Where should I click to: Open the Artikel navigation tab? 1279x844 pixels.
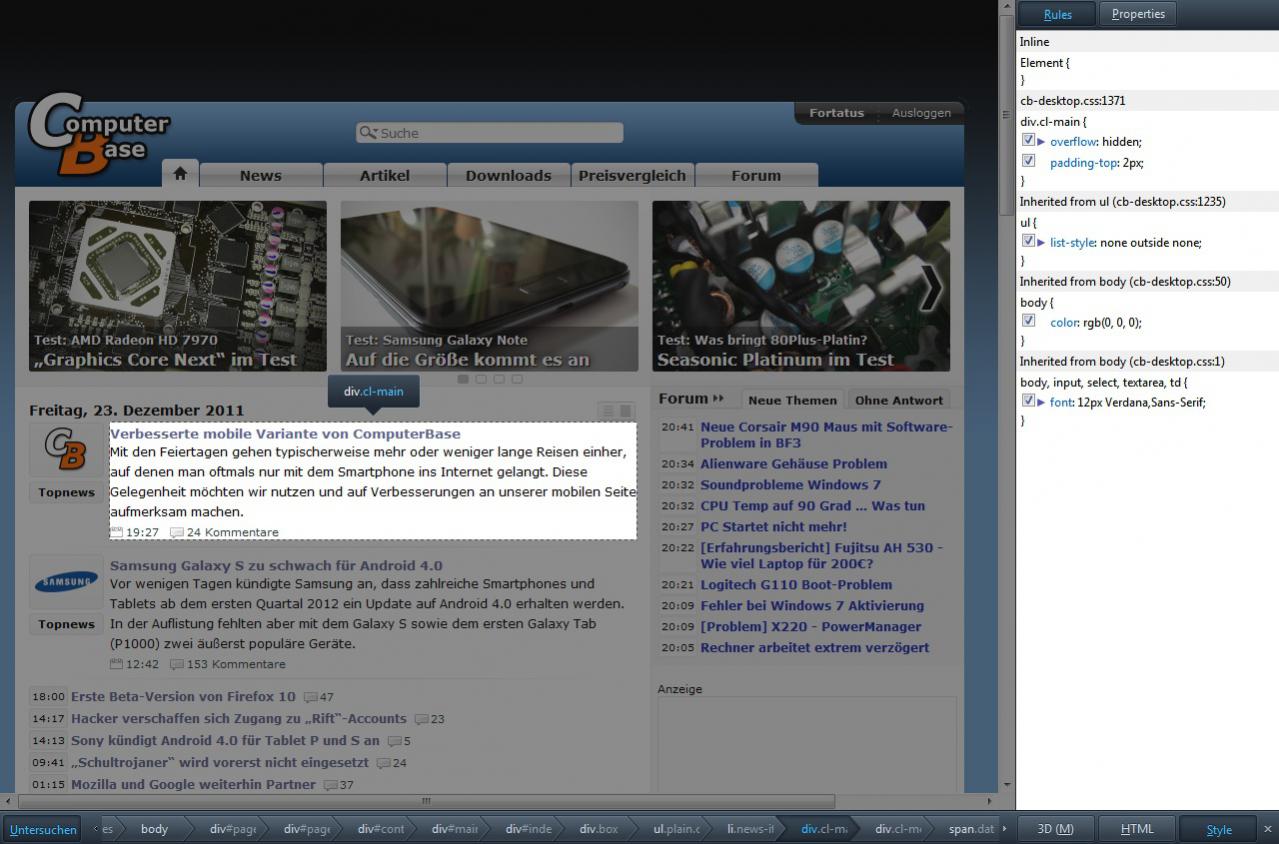(x=385, y=175)
